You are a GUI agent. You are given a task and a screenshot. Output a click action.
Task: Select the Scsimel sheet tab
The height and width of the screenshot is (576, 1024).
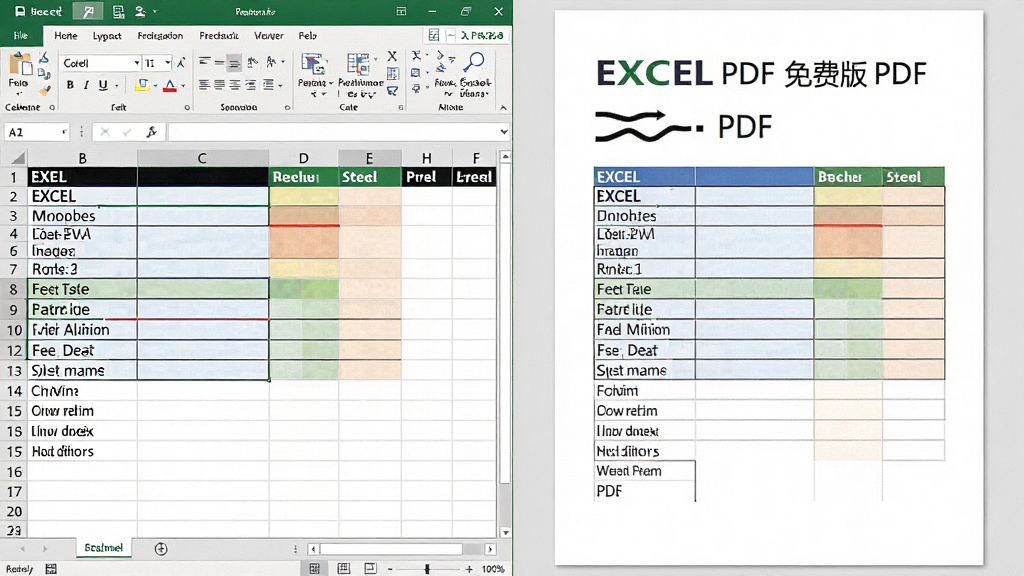click(x=103, y=548)
